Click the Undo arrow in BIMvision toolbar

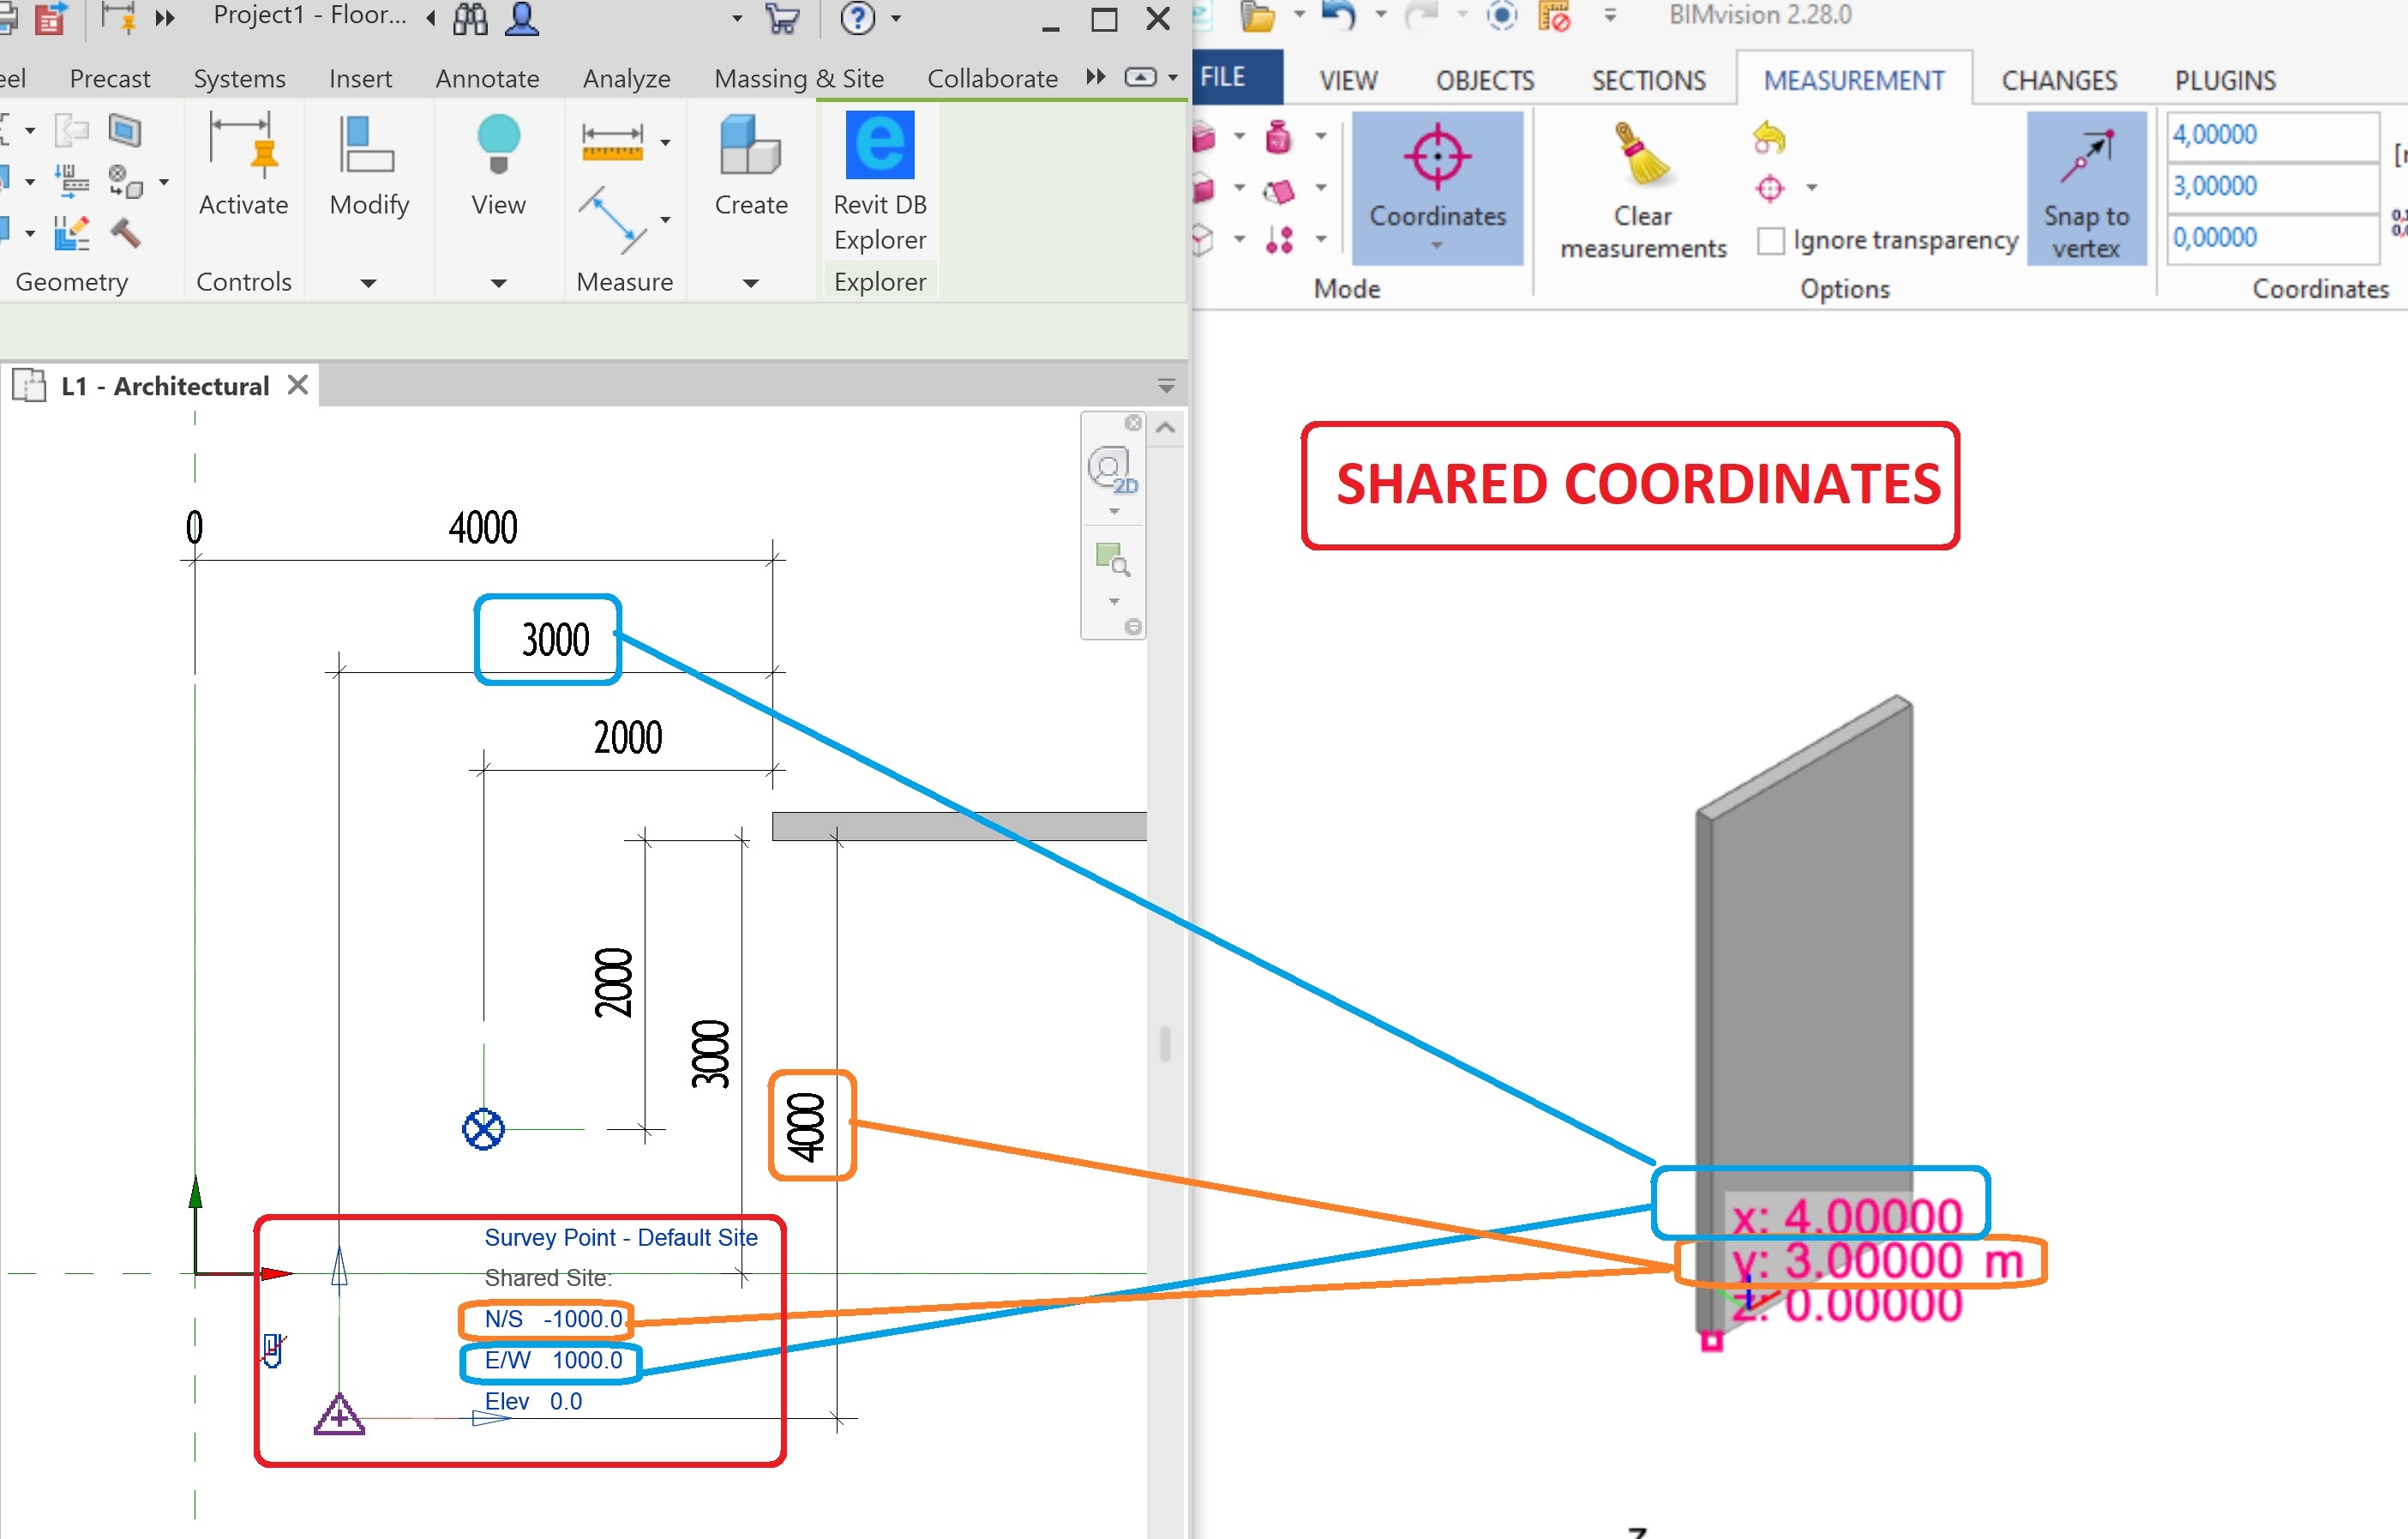point(1339,15)
